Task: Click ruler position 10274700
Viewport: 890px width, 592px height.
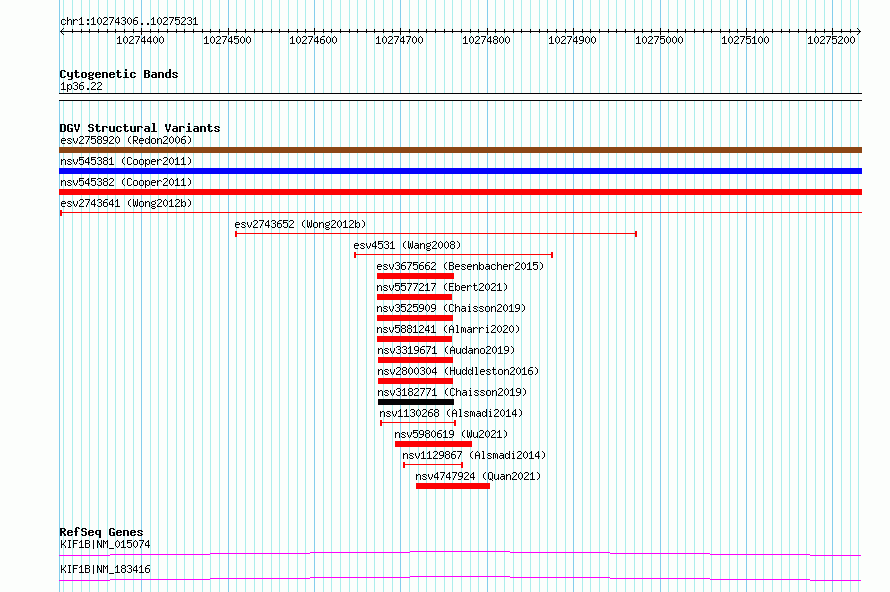Action: (x=400, y=40)
